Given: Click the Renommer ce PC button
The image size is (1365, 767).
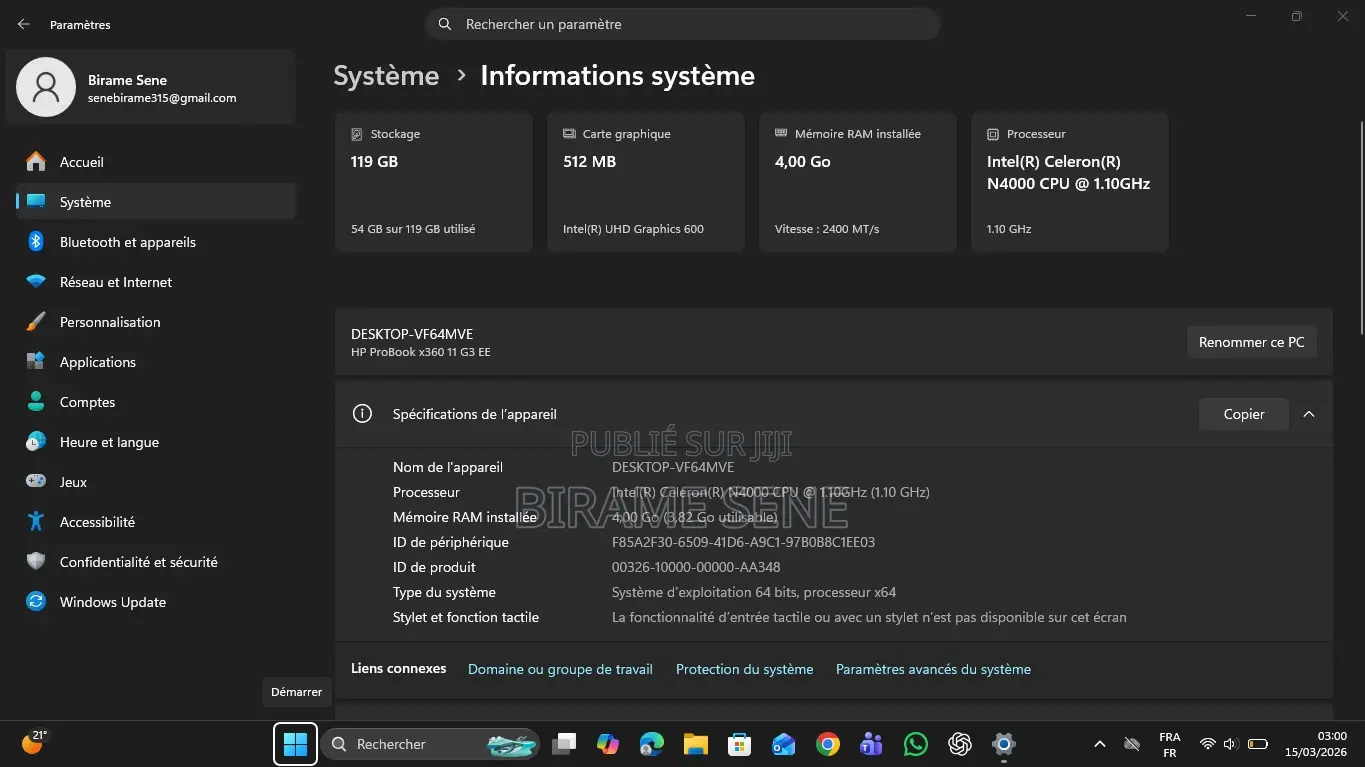Looking at the screenshot, I should (1251, 342).
